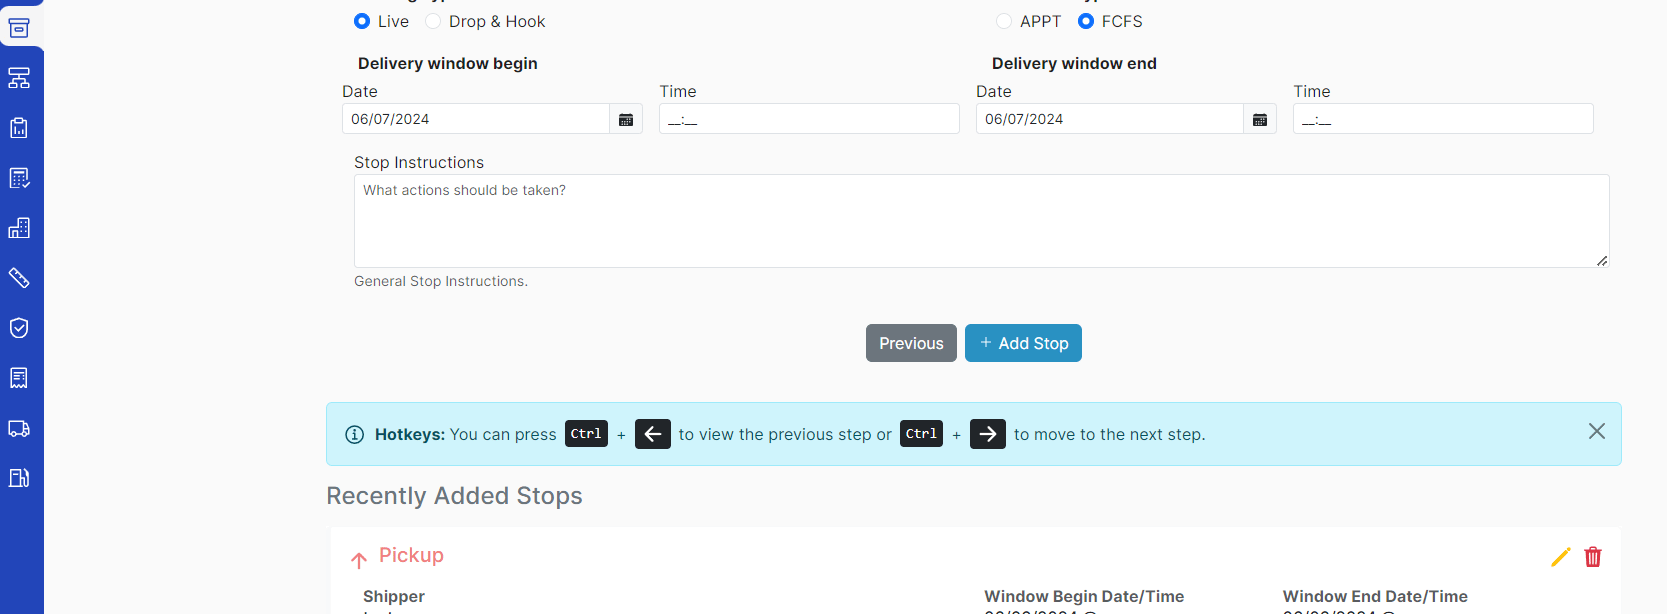Viewport: 1667px width, 614px height.
Task: Select the APPT radio option
Action: (x=1004, y=21)
